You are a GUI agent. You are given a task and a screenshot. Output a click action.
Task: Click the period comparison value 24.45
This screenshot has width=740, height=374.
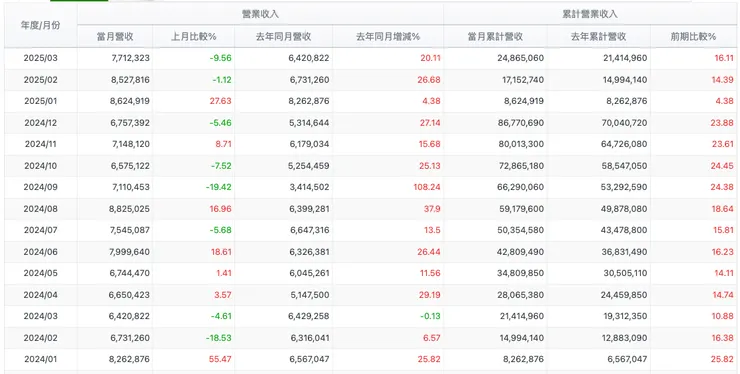tap(722, 166)
